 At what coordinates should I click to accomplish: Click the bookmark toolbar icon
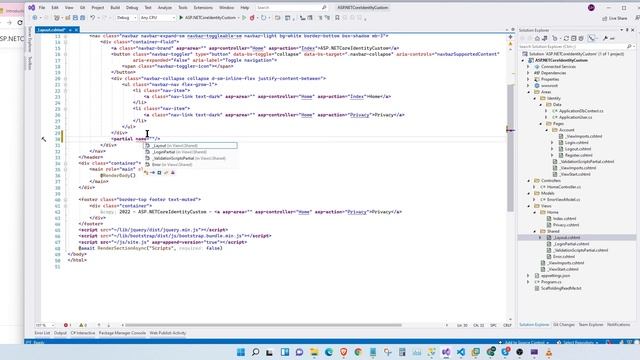pos(337,18)
